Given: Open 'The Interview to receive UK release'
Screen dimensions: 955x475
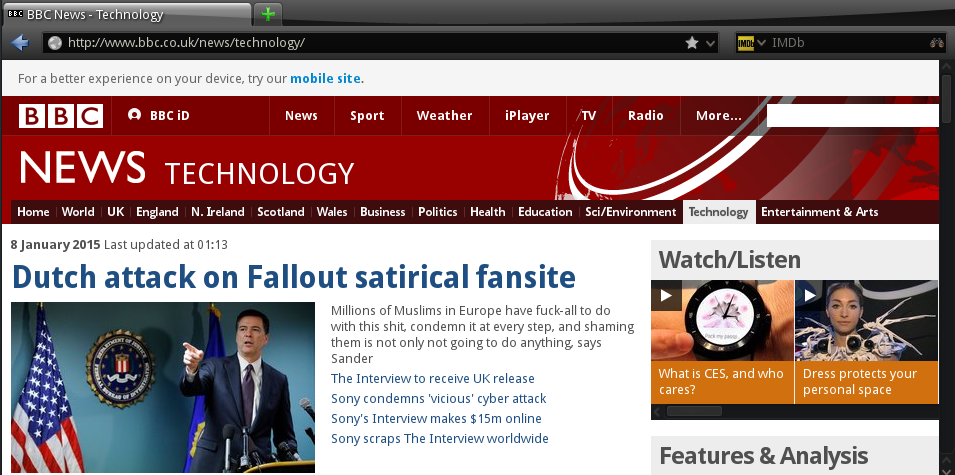Looking at the screenshot, I should tap(432, 379).
